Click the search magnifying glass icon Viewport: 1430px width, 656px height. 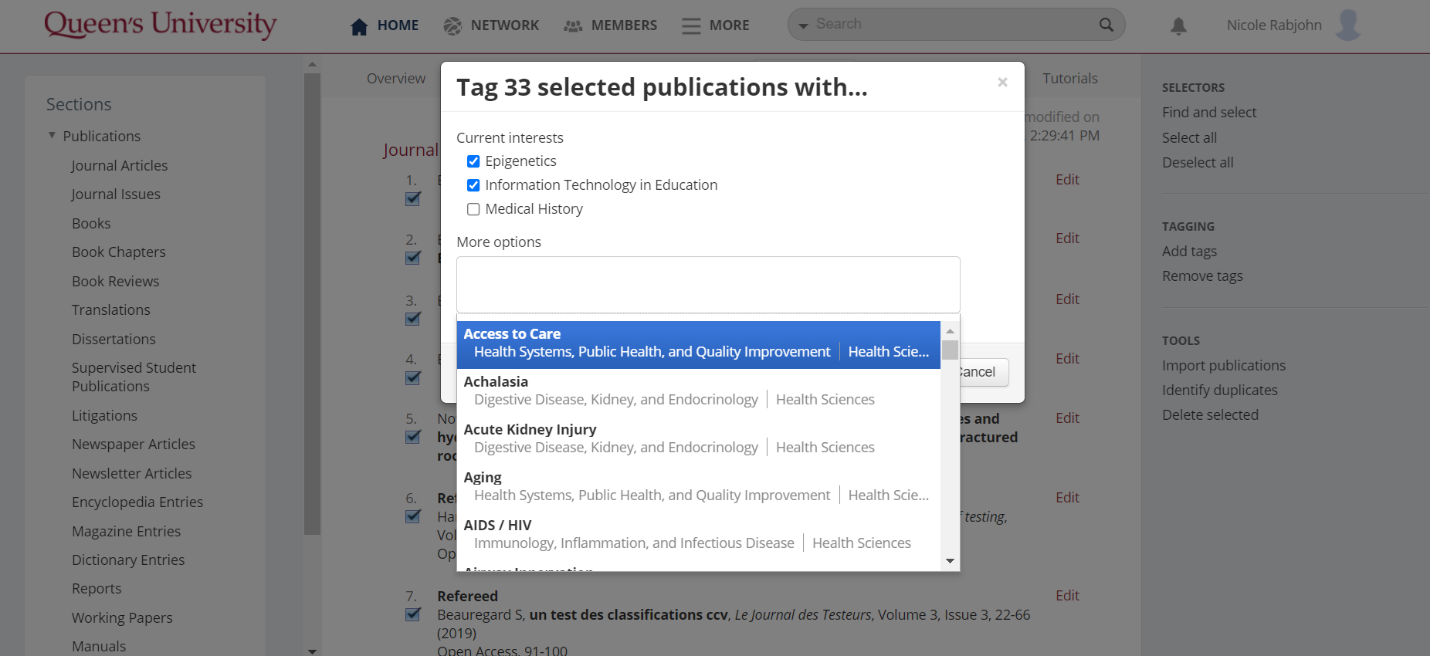click(x=1106, y=25)
